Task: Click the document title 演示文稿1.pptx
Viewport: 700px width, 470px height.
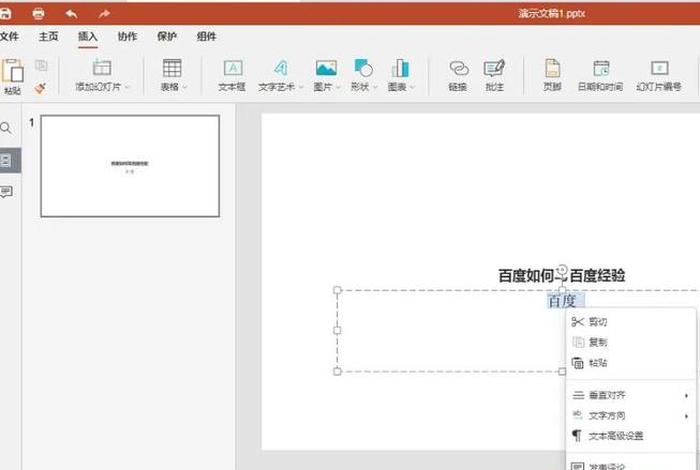Action: pos(552,13)
